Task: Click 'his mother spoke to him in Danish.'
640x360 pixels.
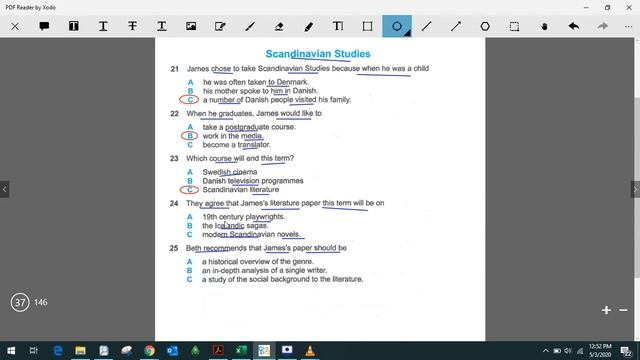Action: pos(260,91)
